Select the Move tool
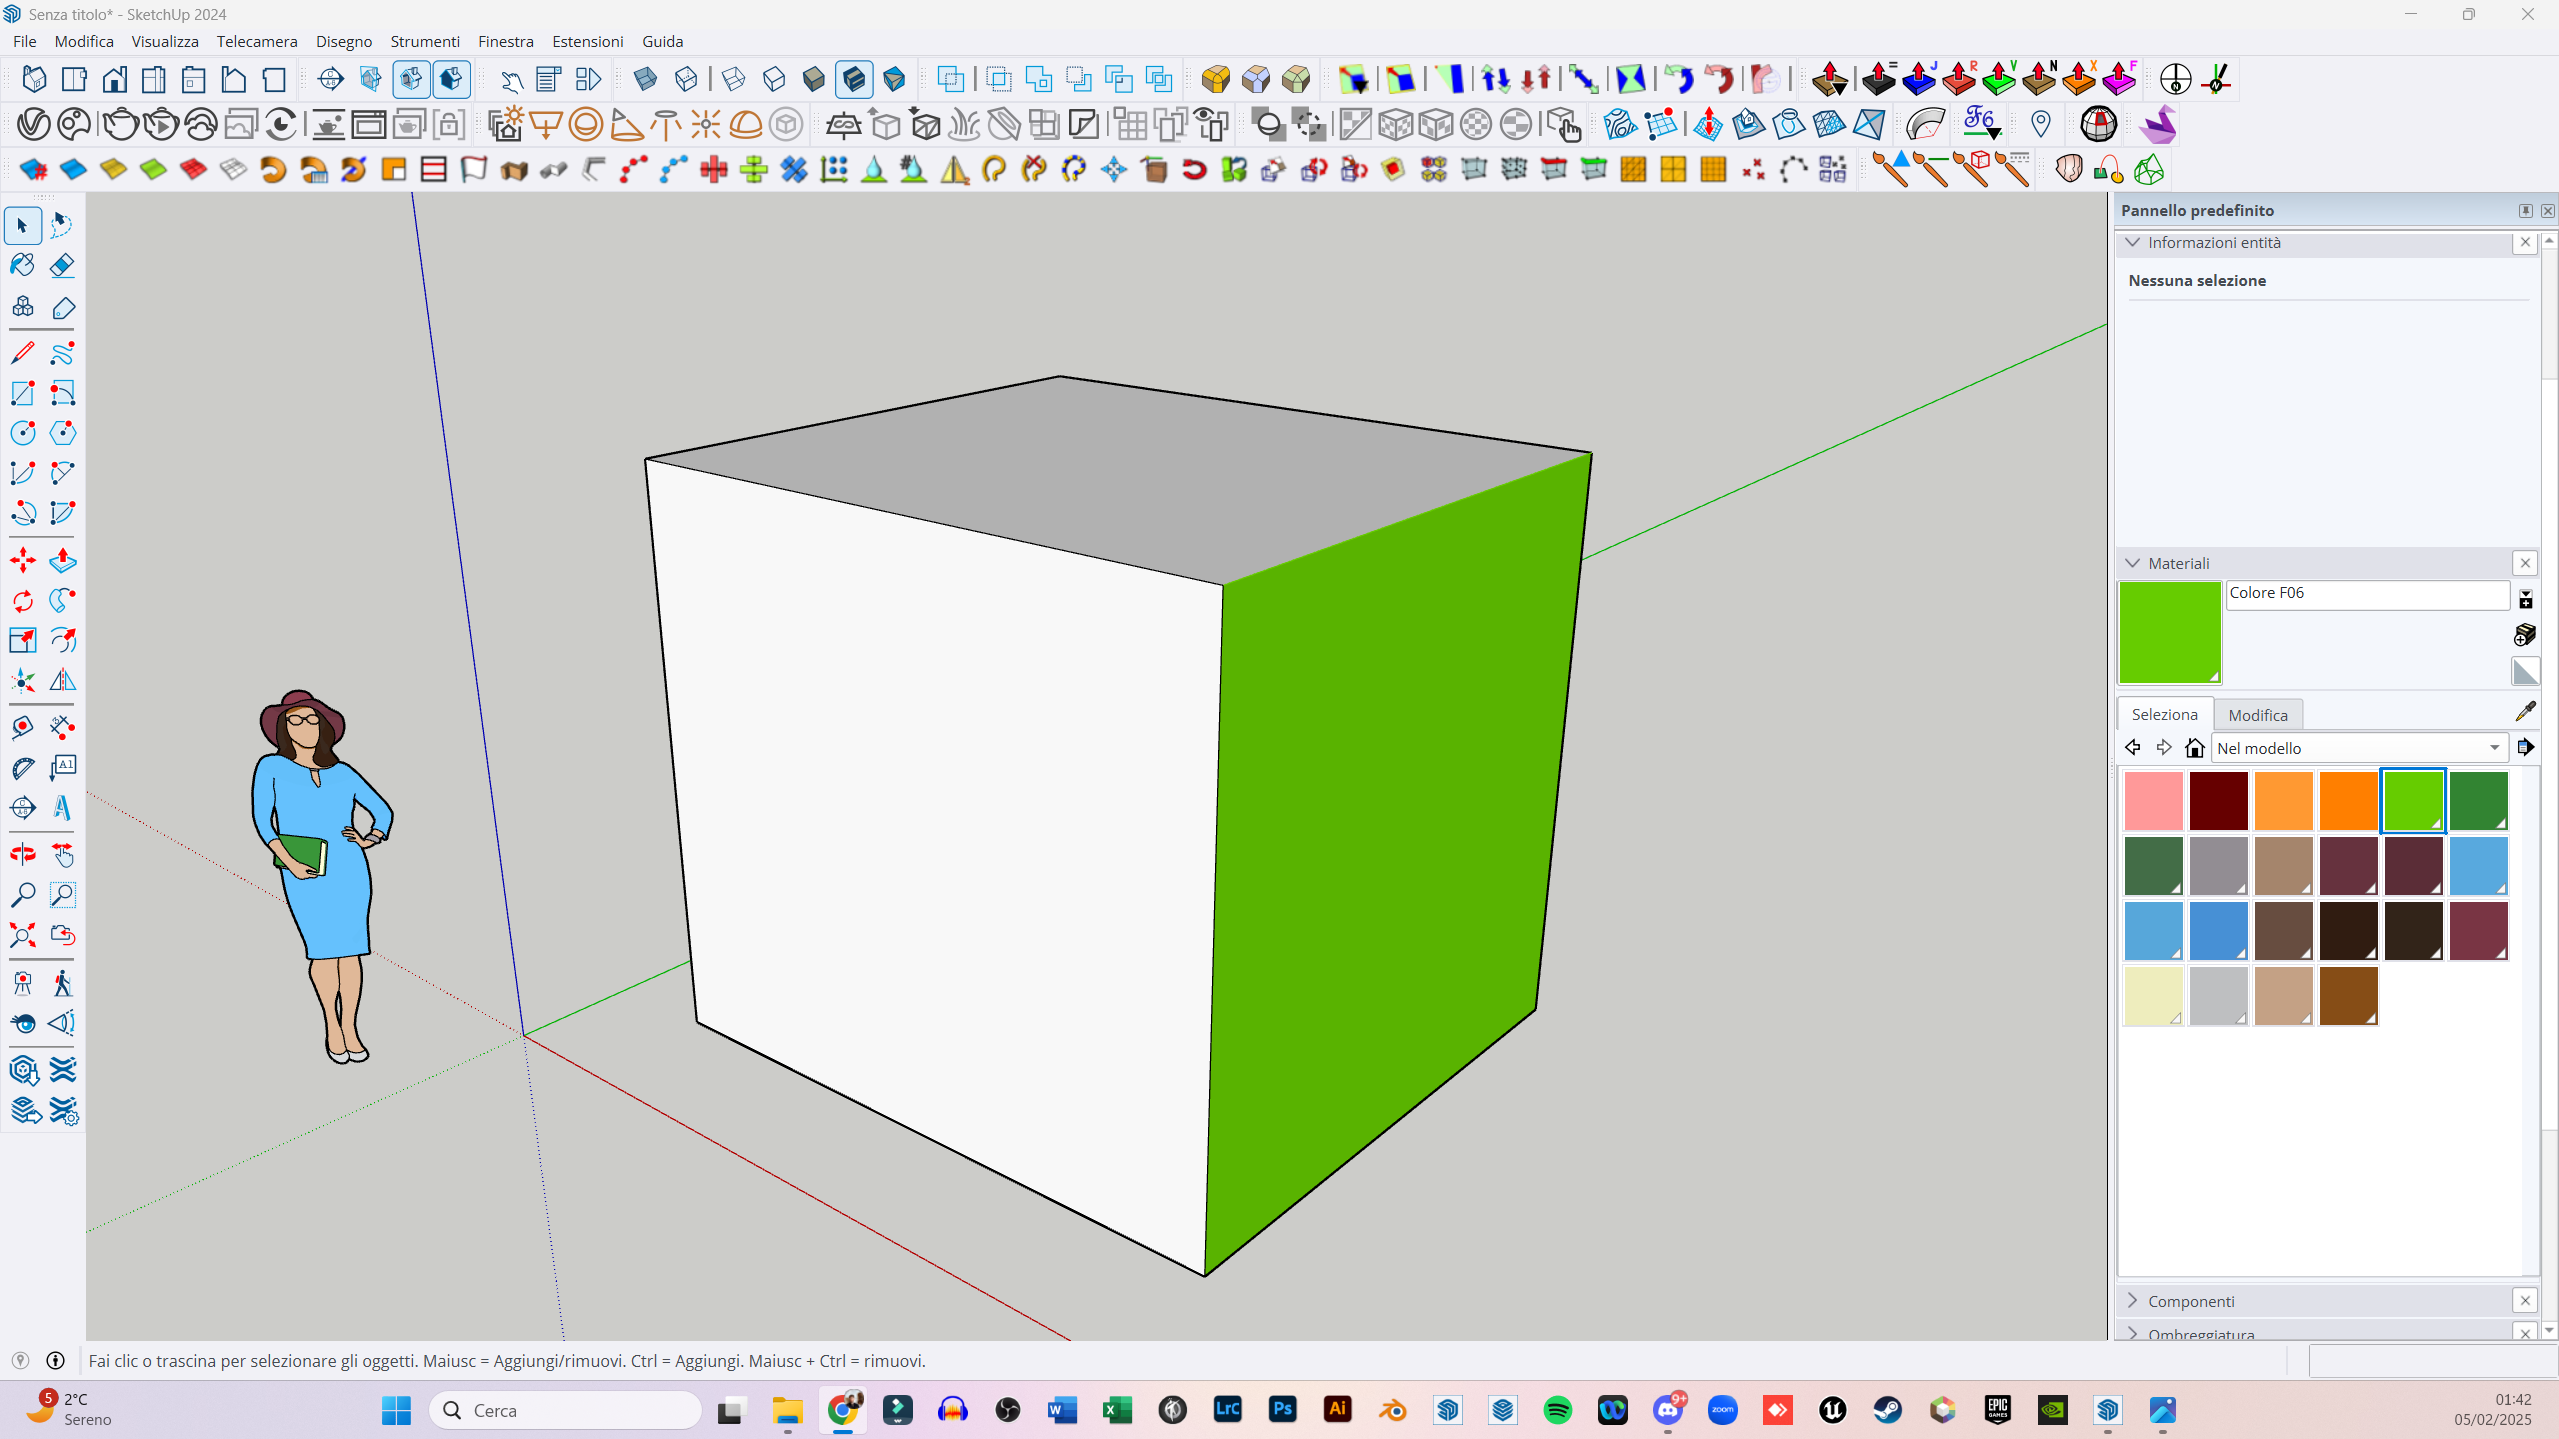The width and height of the screenshot is (2559, 1439). click(22, 560)
